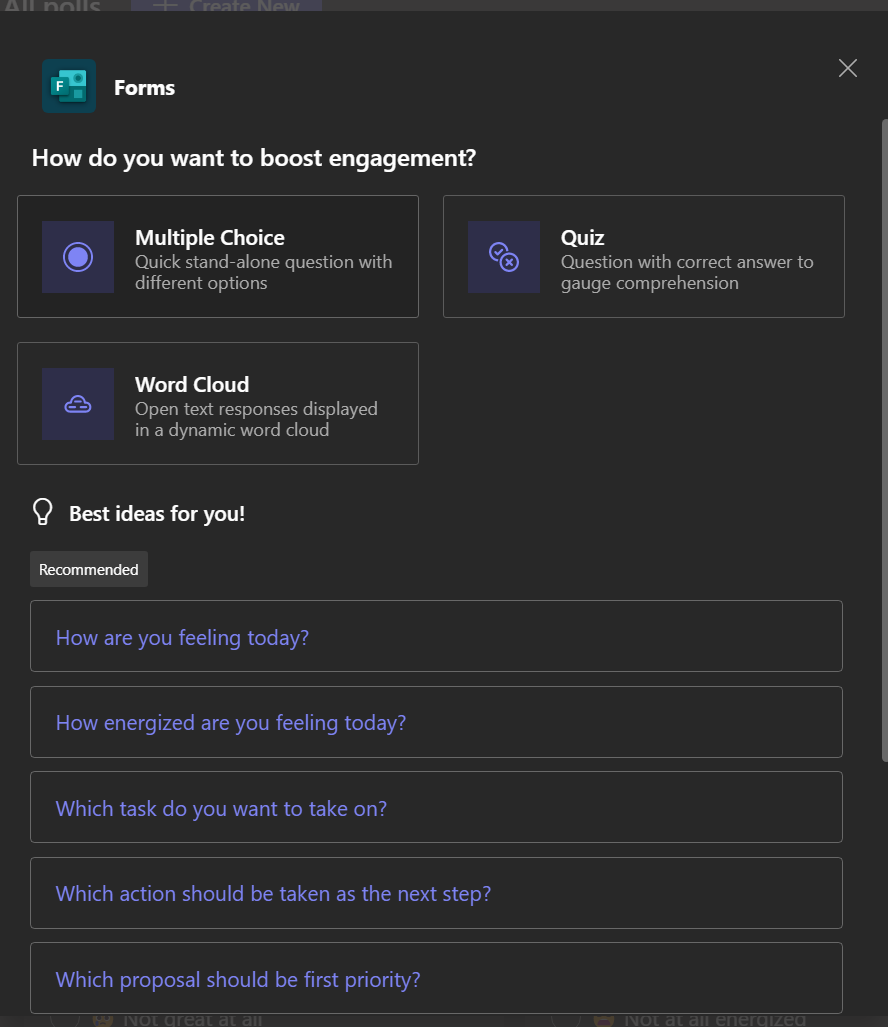Click the Word Cloud icon
This screenshot has width=888, height=1027.
coord(77,403)
